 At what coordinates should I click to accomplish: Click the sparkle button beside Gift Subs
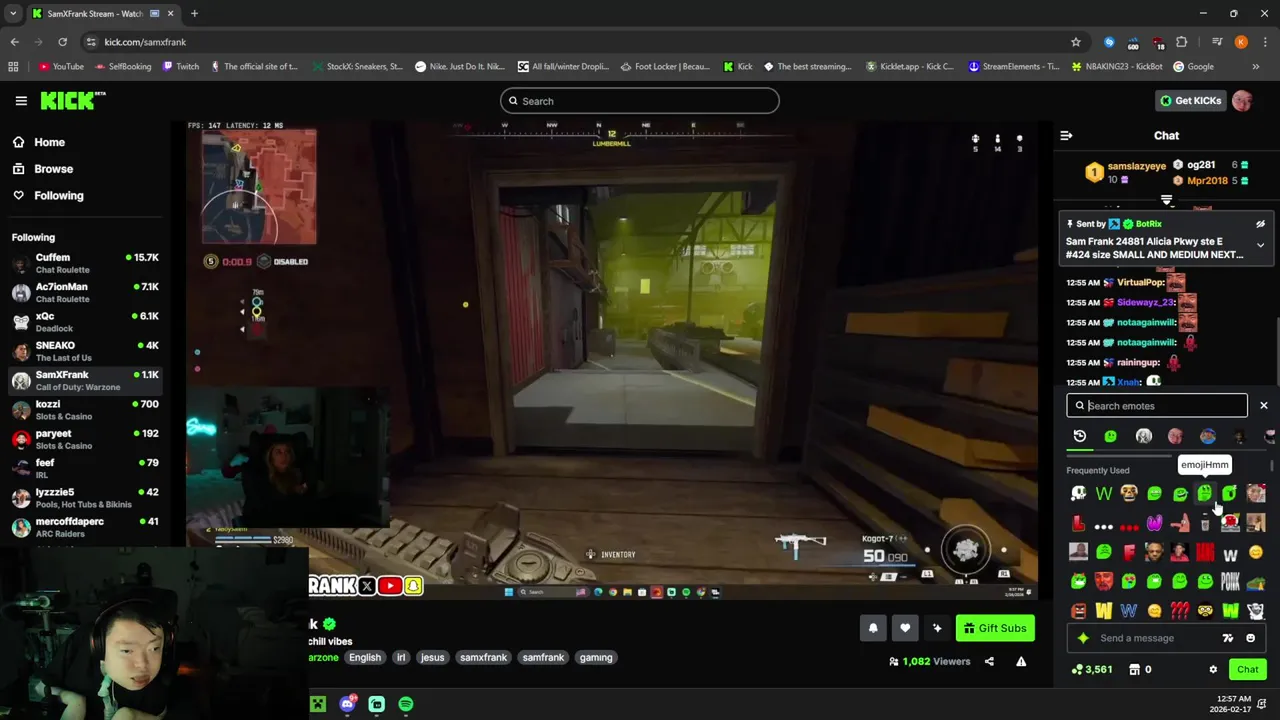(937, 628)
